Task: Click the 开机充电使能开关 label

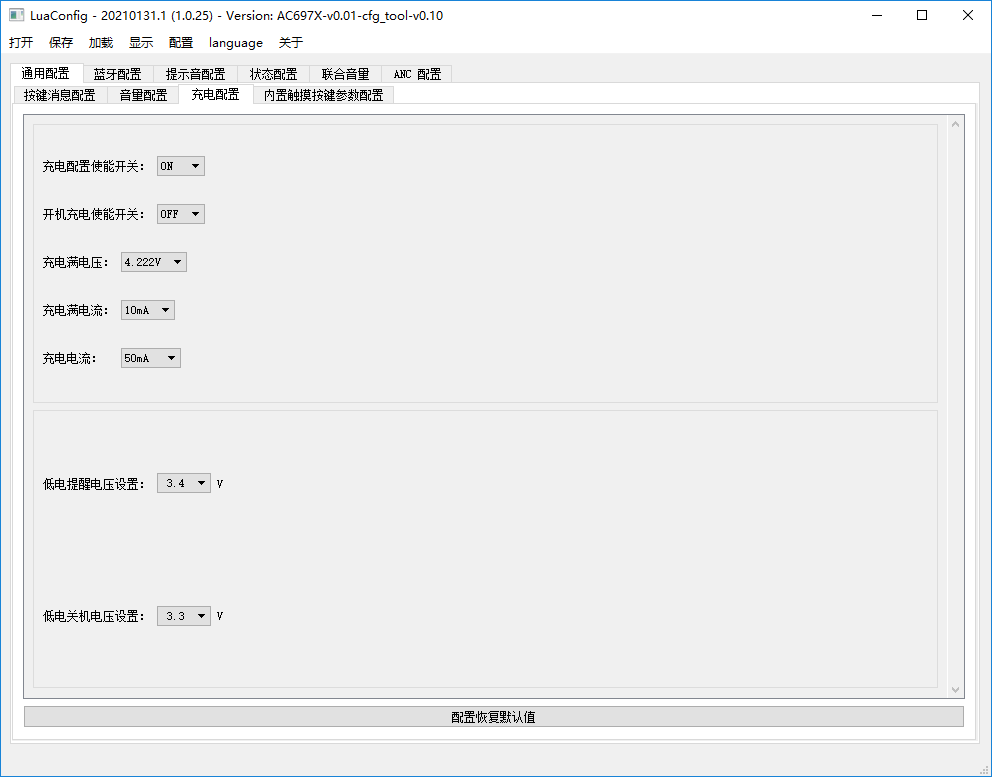Action: click(x=94, y=214)
